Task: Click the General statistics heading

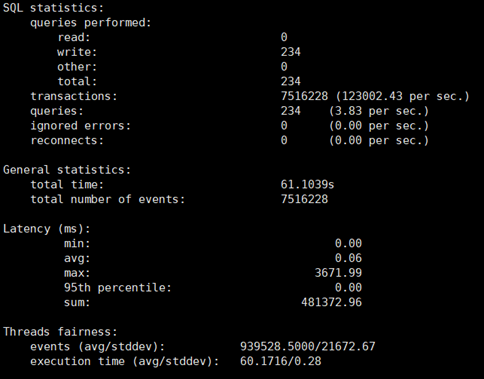Action: [x=67, y=170]
